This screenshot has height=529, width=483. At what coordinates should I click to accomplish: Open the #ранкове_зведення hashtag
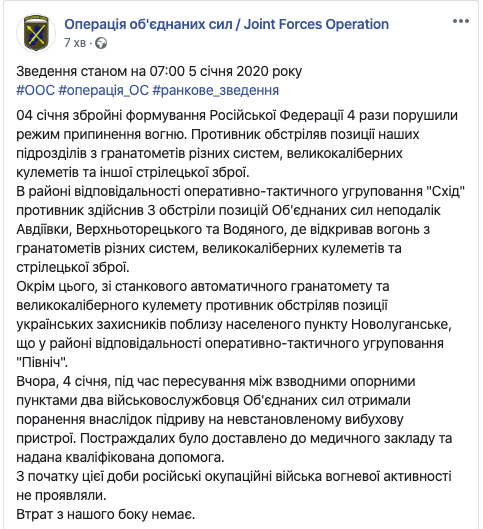click(216, 90)
